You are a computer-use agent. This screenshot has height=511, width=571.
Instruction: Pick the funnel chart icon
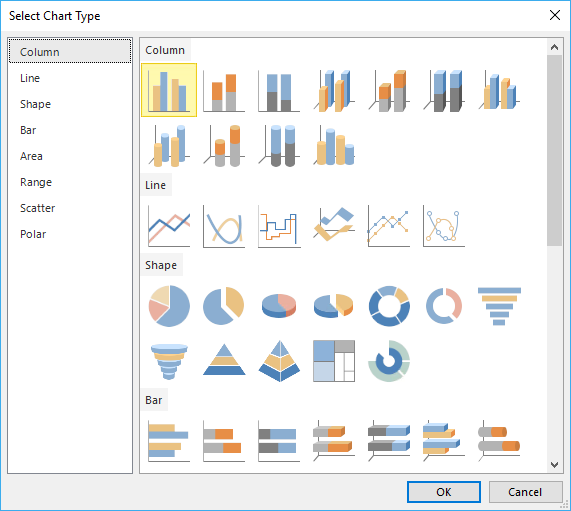499,306
